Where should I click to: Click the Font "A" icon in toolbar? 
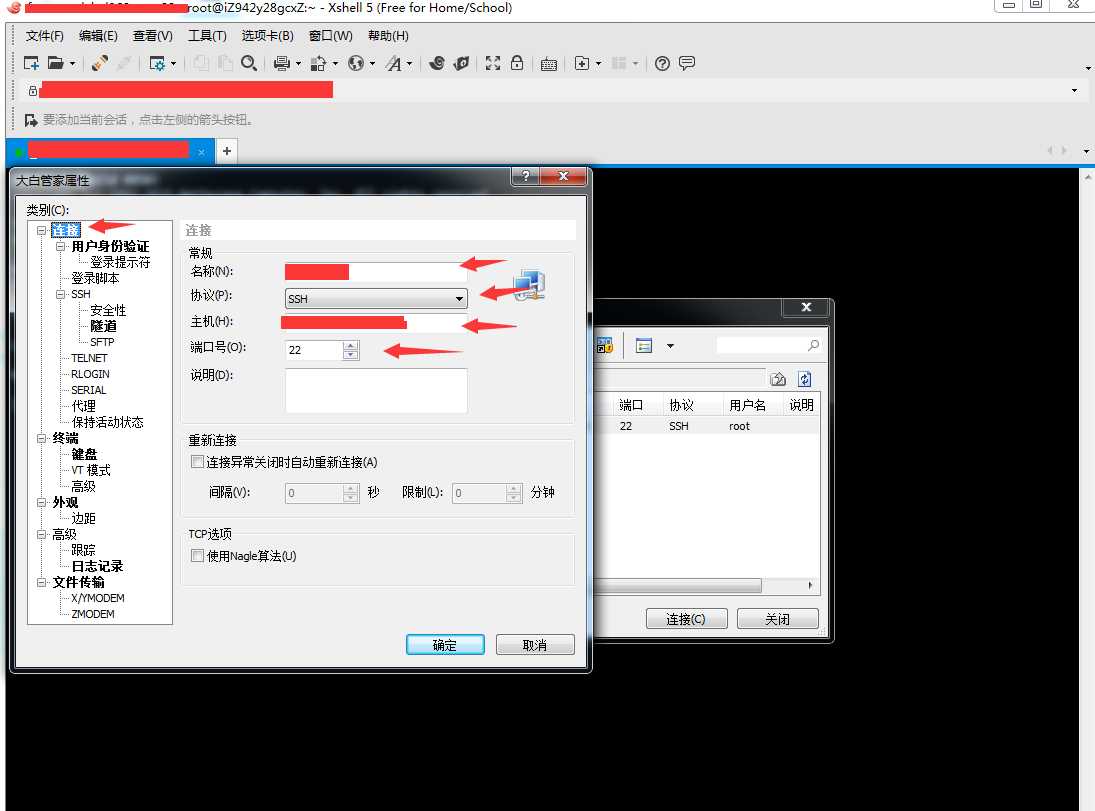(394, 64)
